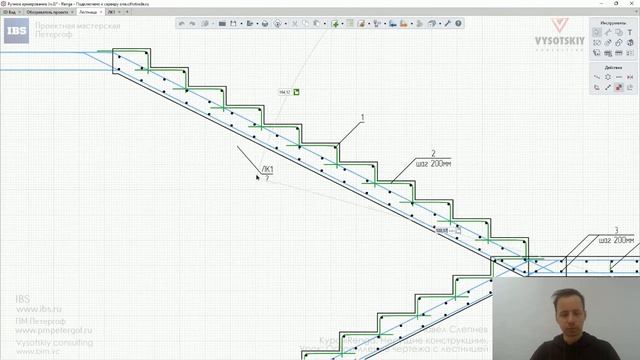This screenshot has height=360, width=640.
Task: Expand the dropdown arrow left of wrench icon
Action: (440, 24)
